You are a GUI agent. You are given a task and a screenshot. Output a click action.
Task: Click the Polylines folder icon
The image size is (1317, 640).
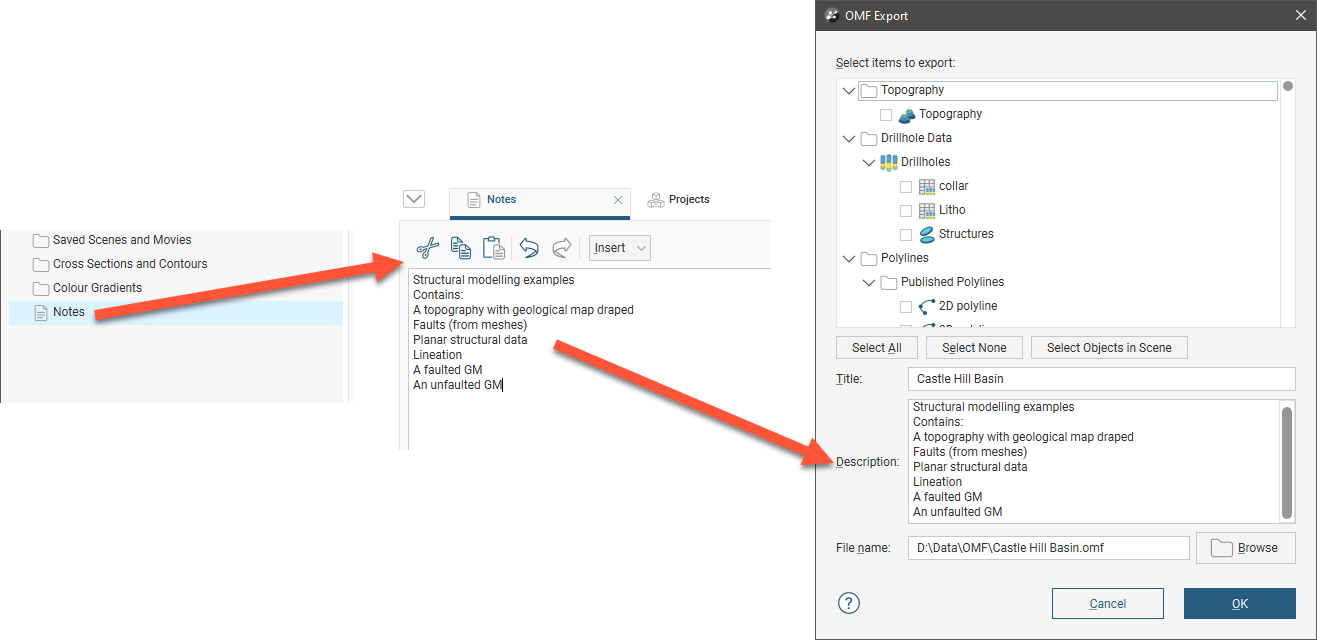tap(869, 259)
